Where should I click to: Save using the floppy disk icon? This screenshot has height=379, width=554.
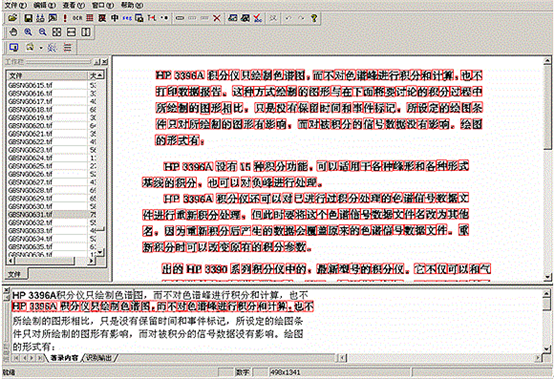tap(28, 18)
